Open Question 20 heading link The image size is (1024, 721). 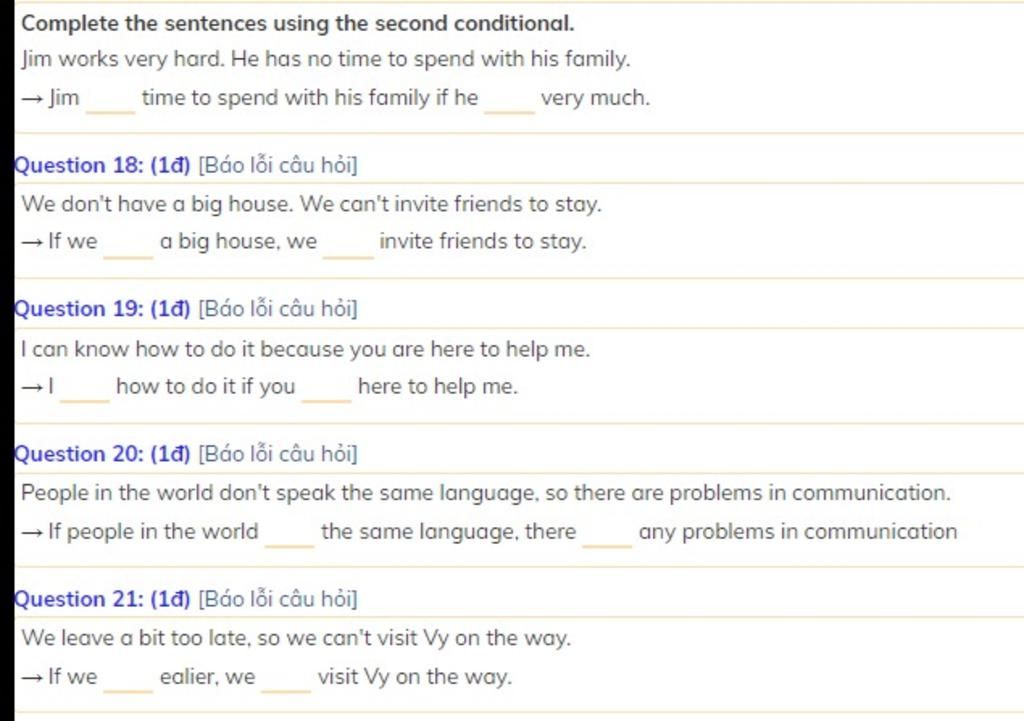[x=102, y=454]
